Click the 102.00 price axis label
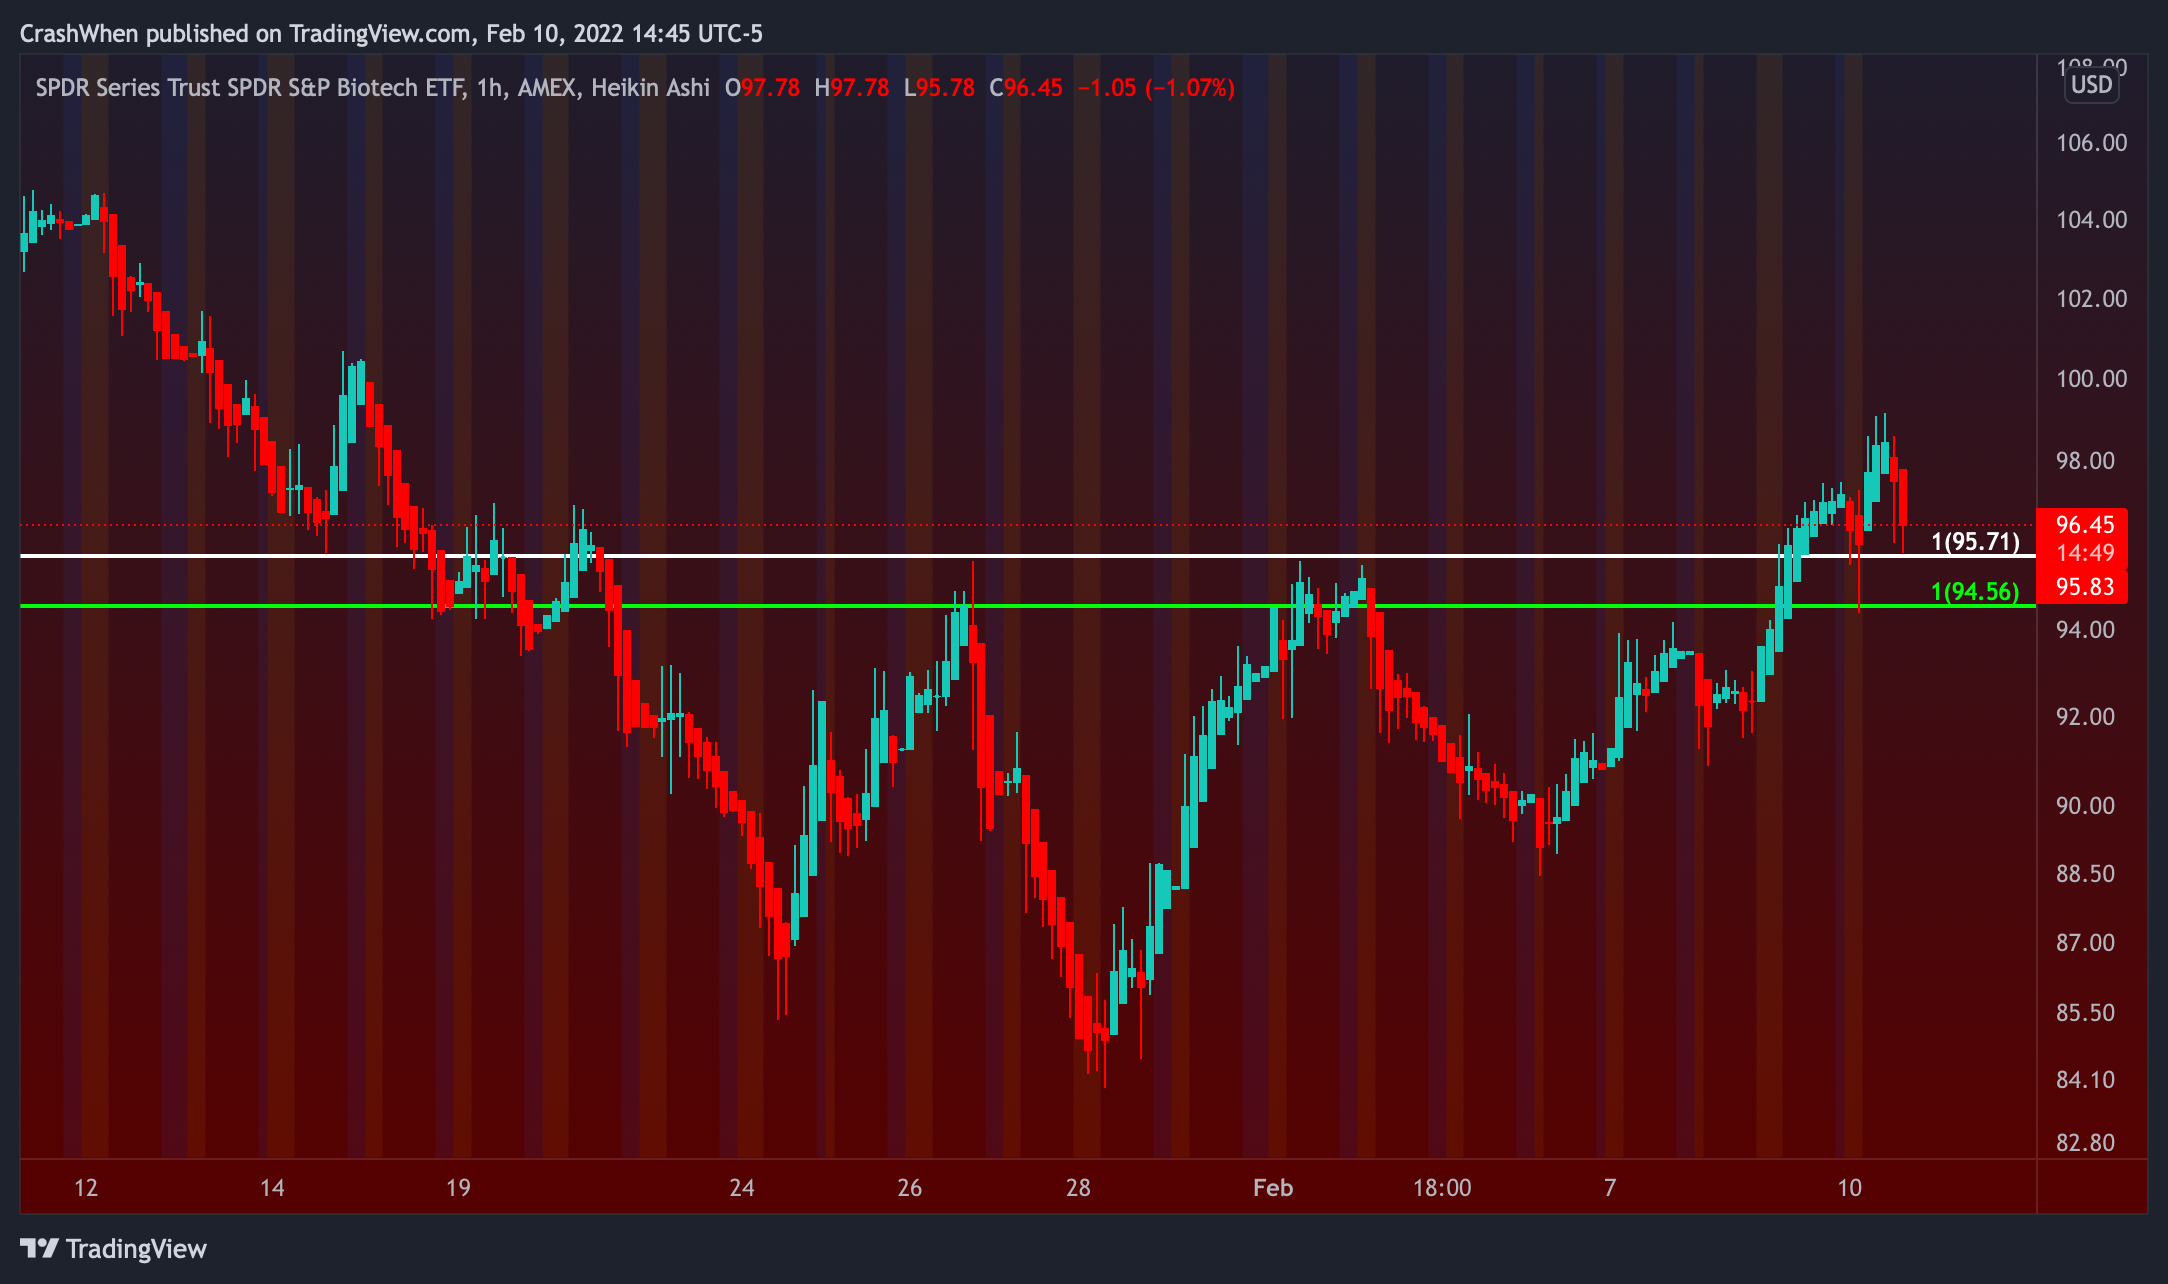This screenshot has width=2168, height=1284. tap(2091, 299)
